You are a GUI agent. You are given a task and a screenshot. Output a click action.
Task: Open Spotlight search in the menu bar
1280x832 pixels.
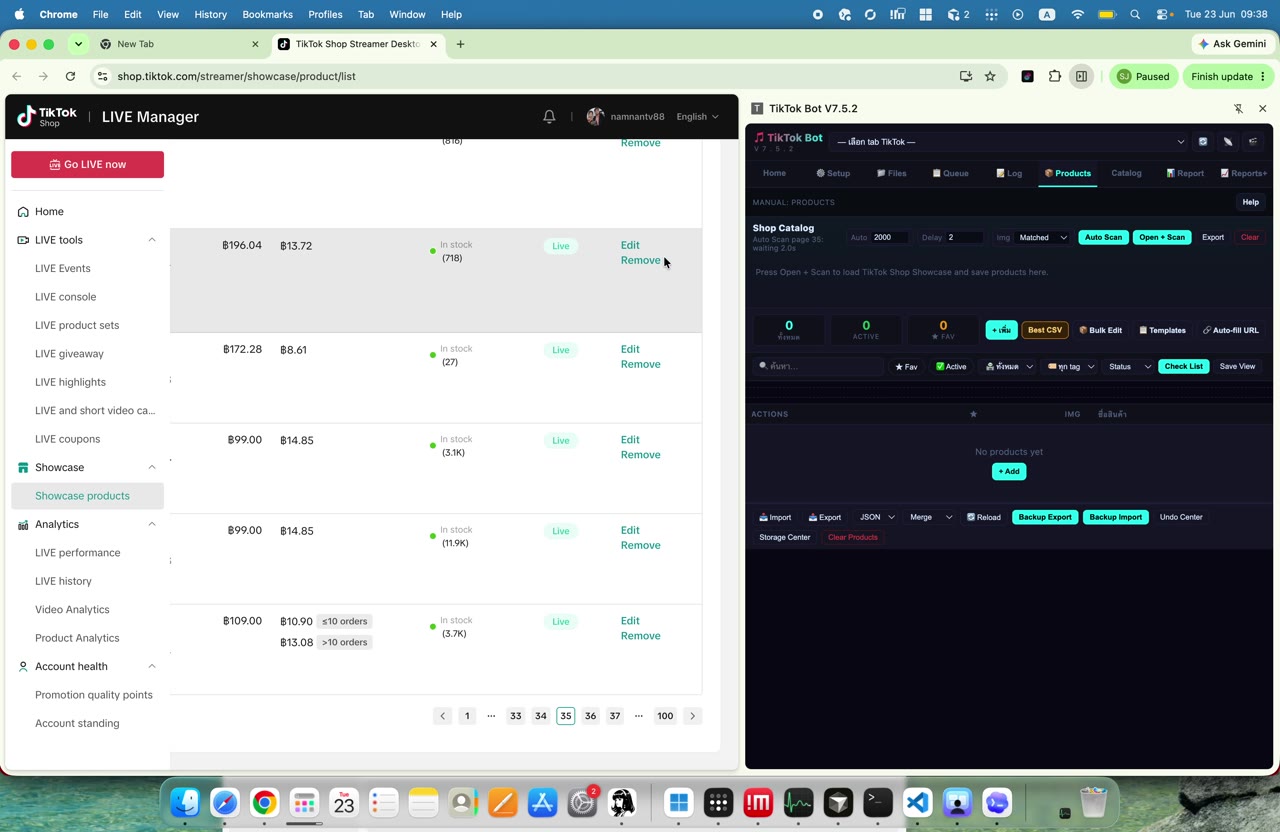point(1135,14)
